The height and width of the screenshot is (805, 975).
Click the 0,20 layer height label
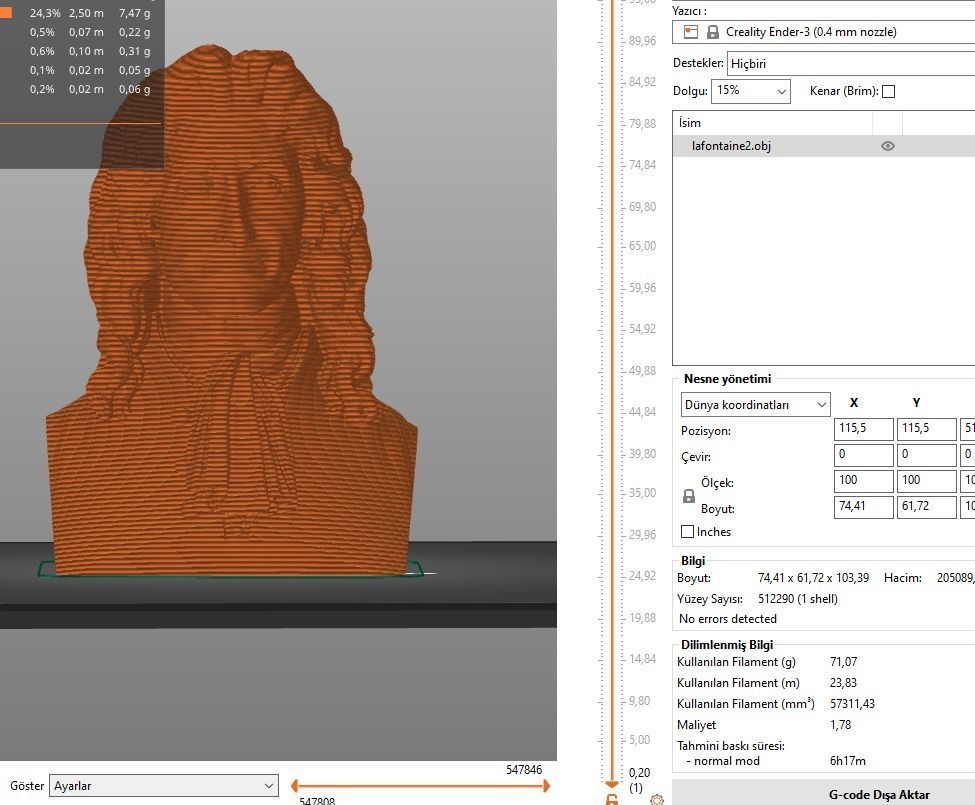tap(639, 773)
